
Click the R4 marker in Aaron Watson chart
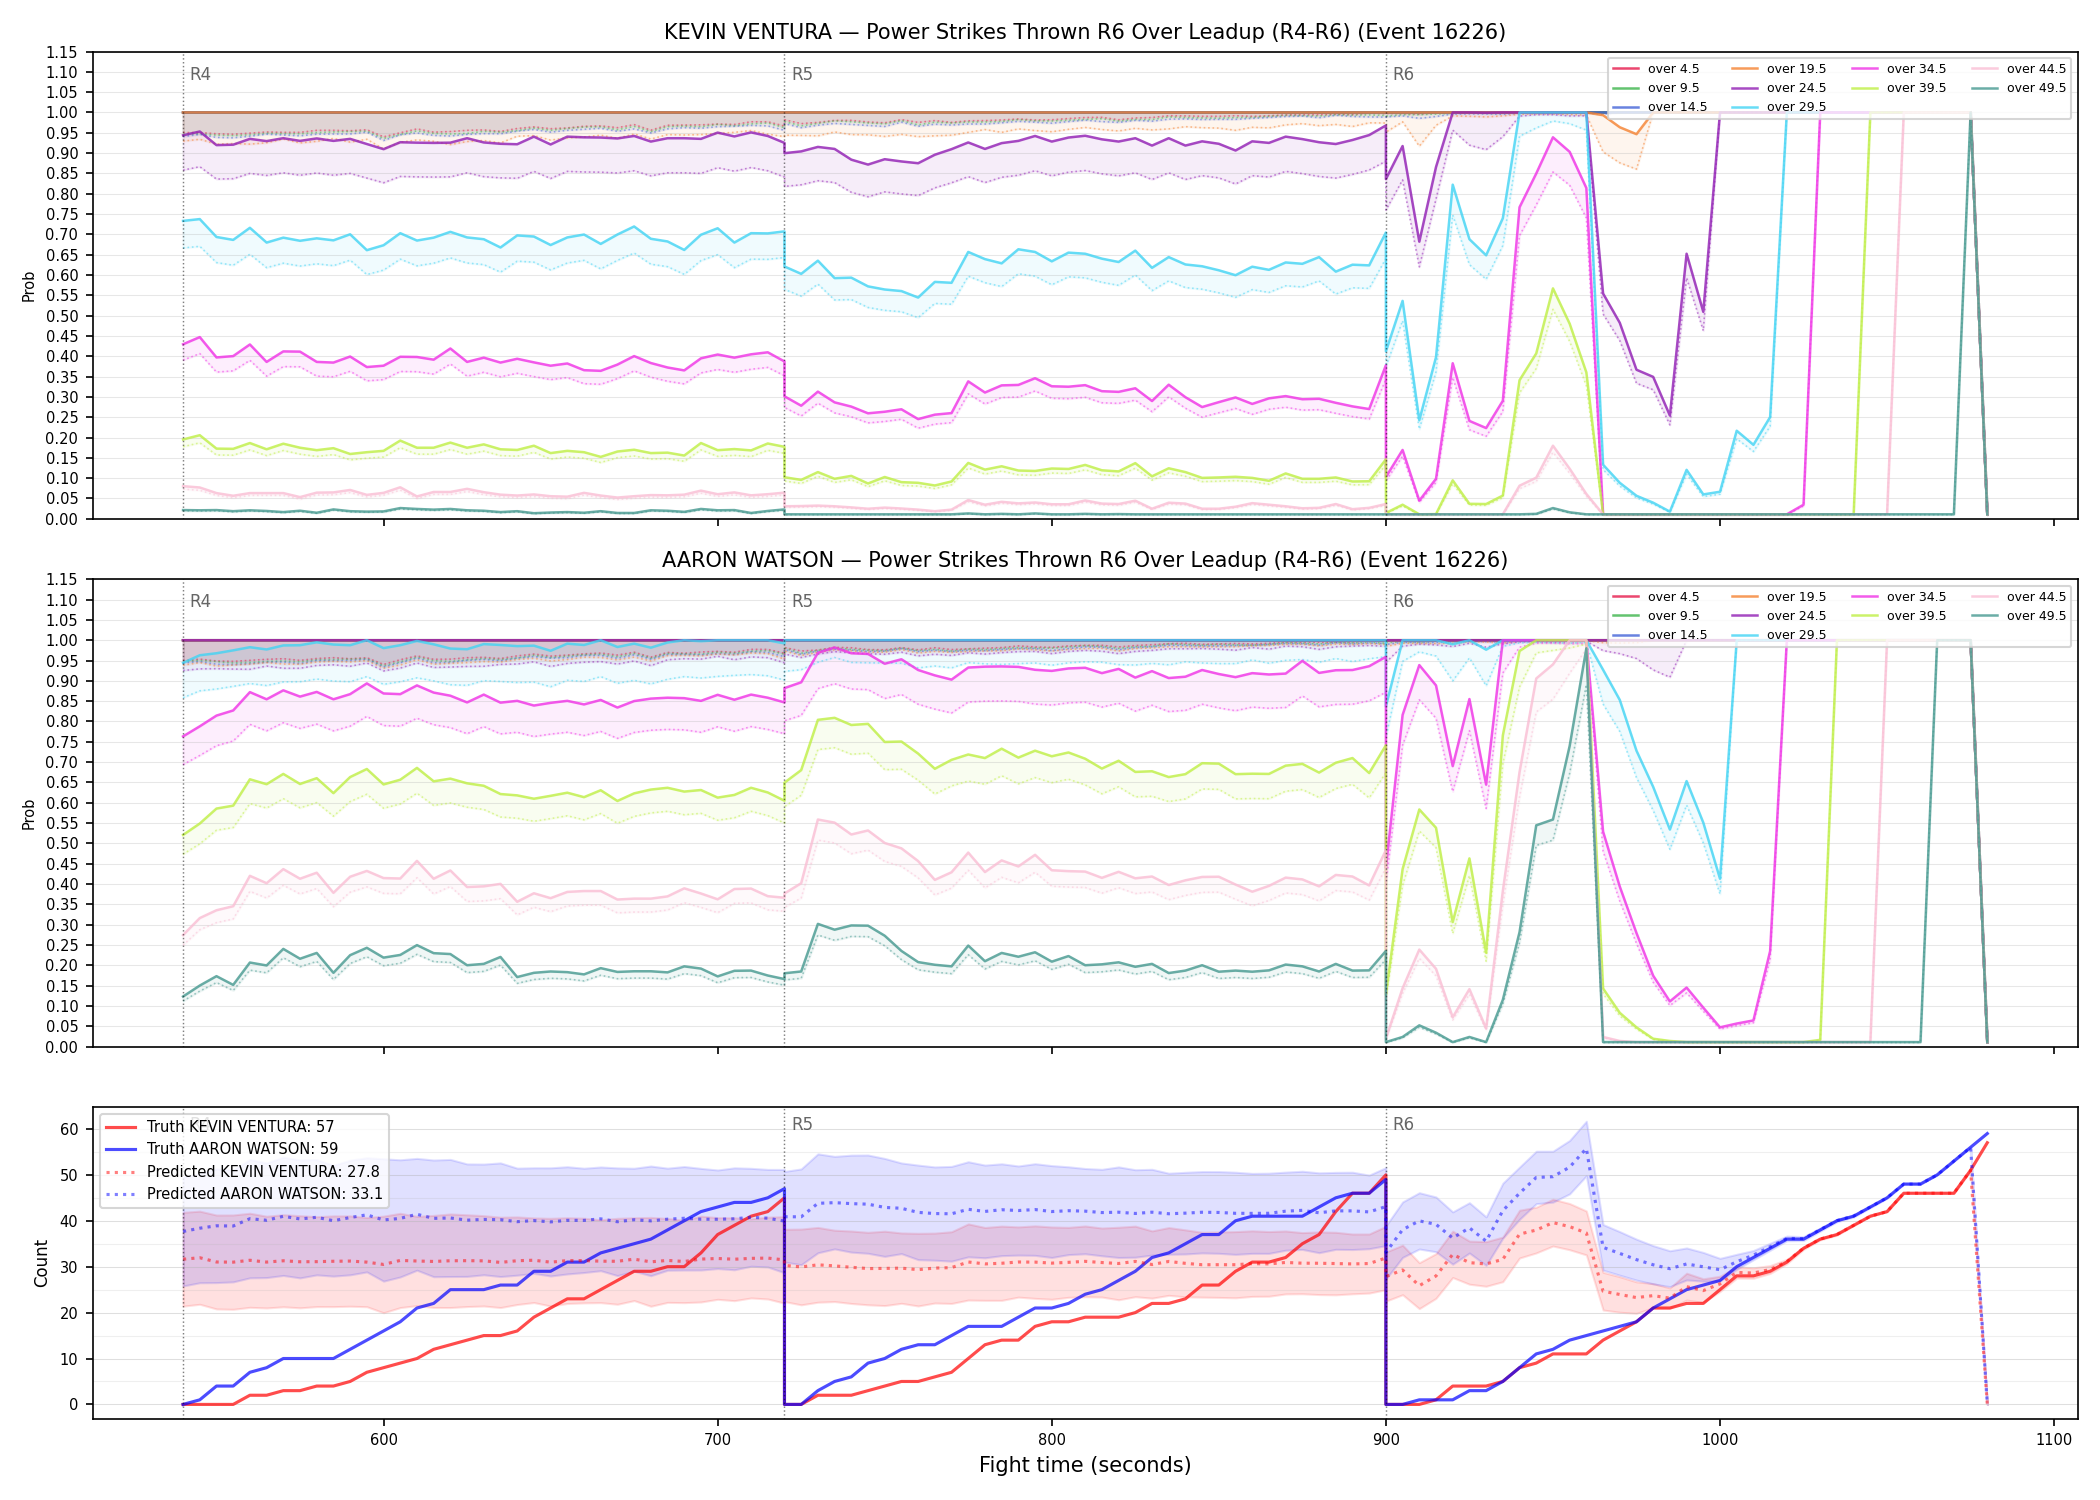point(200,601)
